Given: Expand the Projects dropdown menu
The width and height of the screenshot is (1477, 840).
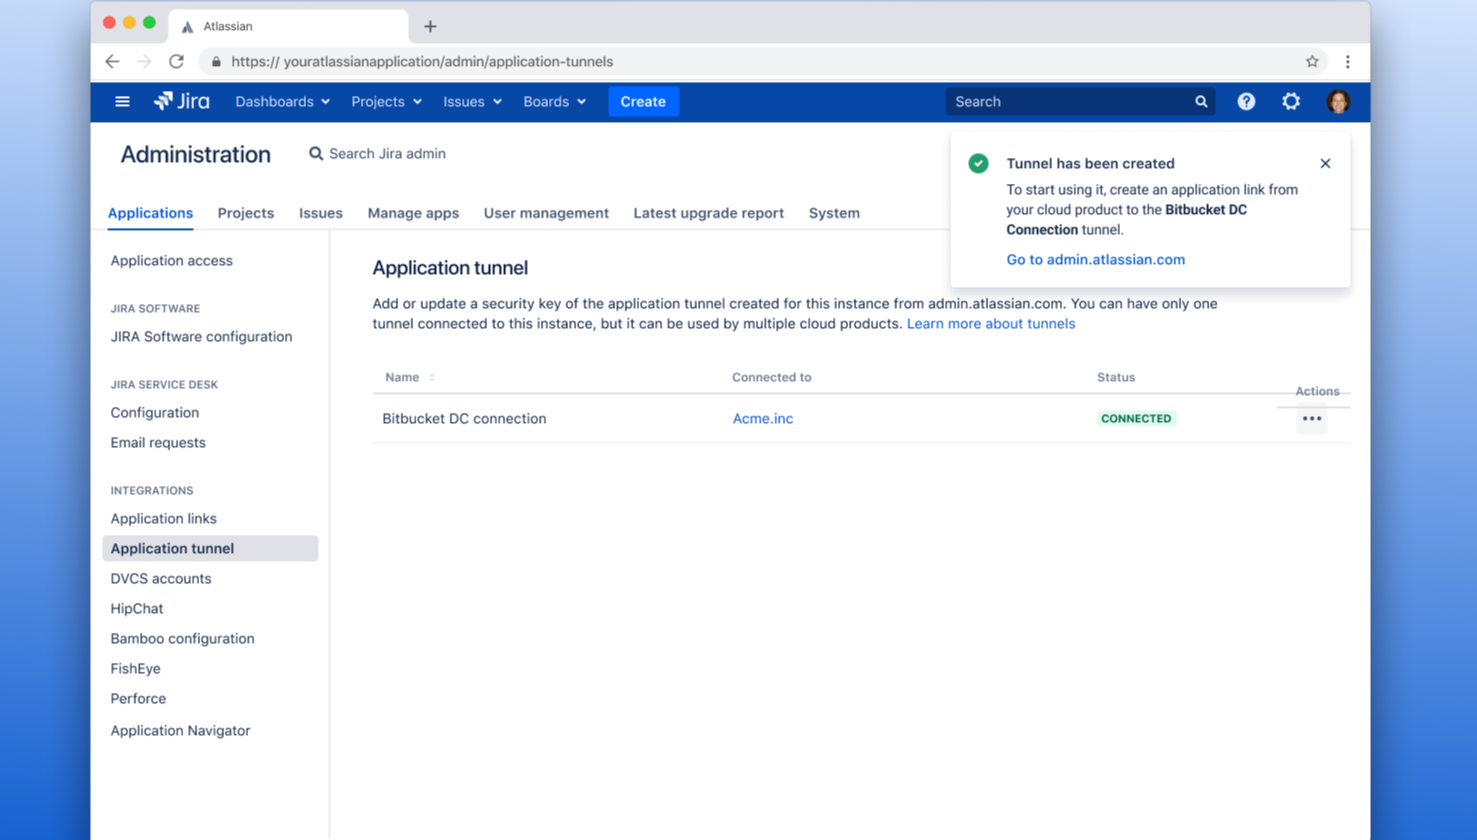Looking at the screenshot, I should pyautogui.click(x=386, y=102).
